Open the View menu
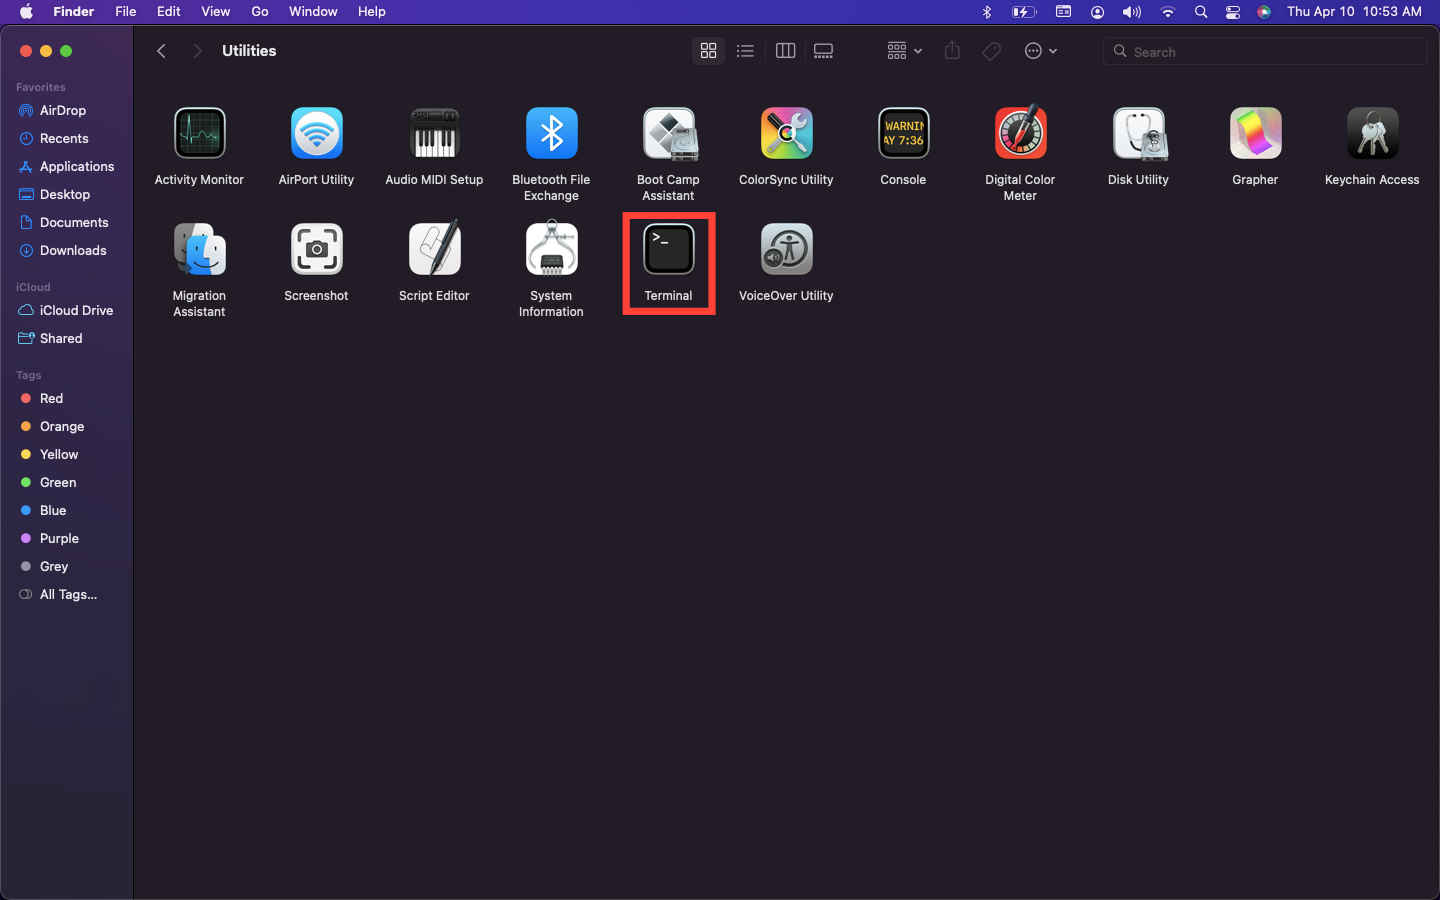This screenshot has height=900, width=1440. pyautogui.click(x=215, y=12)
